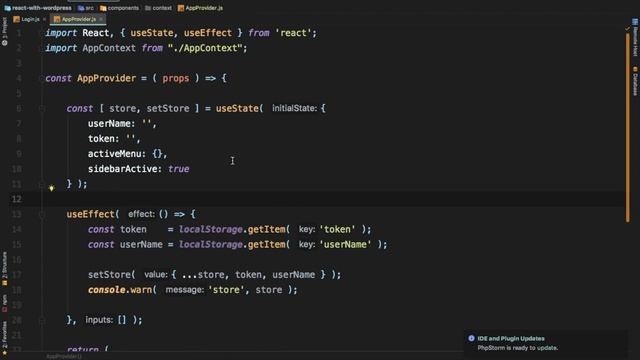Click line number 1 in the gutter
The height and width of the screenshot is (360, 640).
click(x=19, y=33)
